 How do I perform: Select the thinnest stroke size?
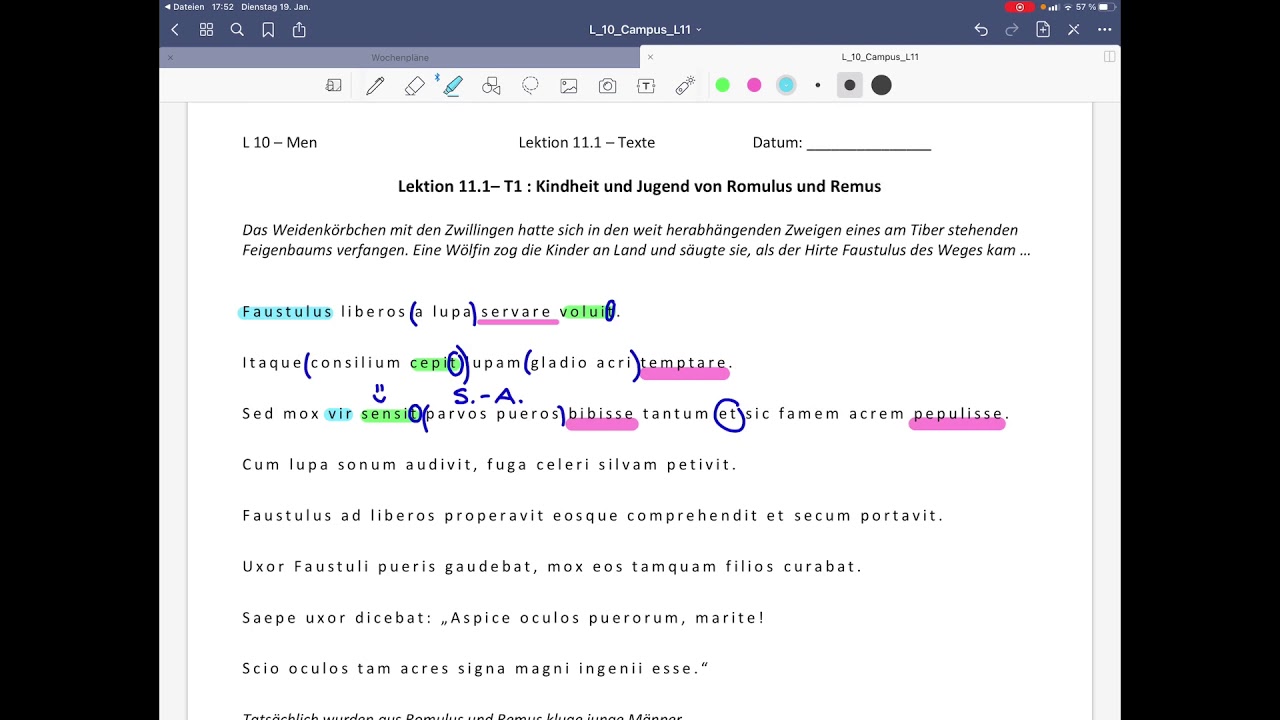[818, 86]
